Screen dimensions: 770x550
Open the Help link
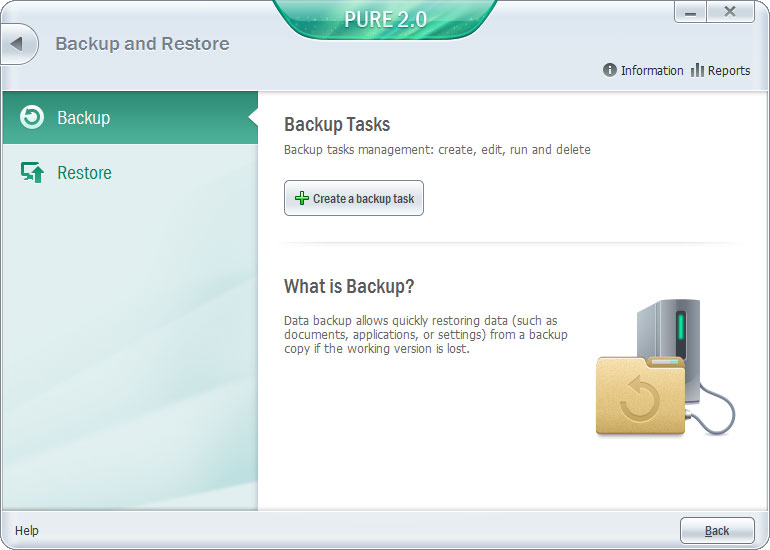tap(27, 530)
